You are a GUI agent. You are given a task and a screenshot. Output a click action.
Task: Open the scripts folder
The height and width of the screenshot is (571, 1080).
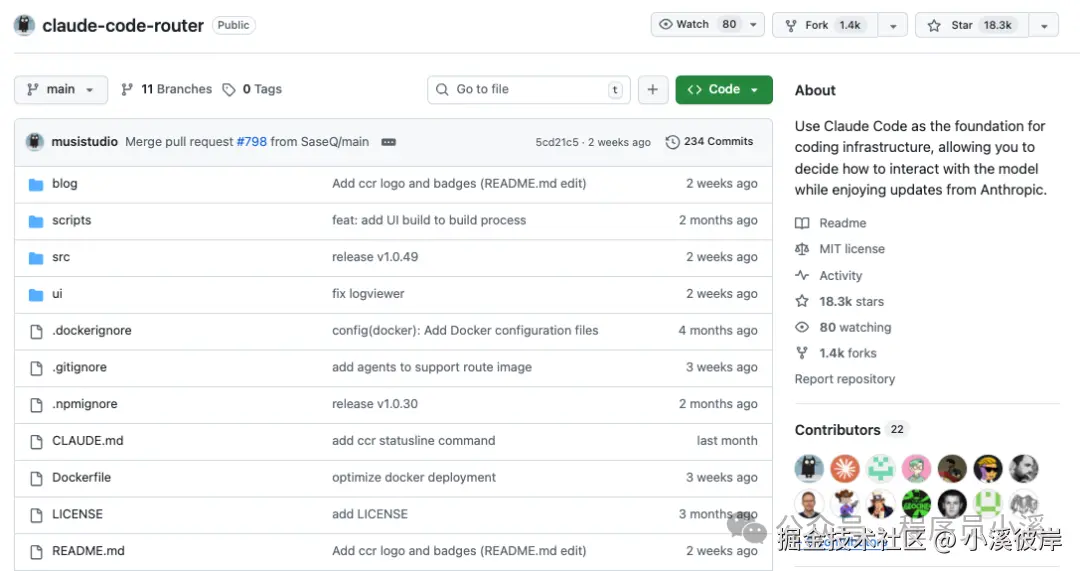pos(72,220)
